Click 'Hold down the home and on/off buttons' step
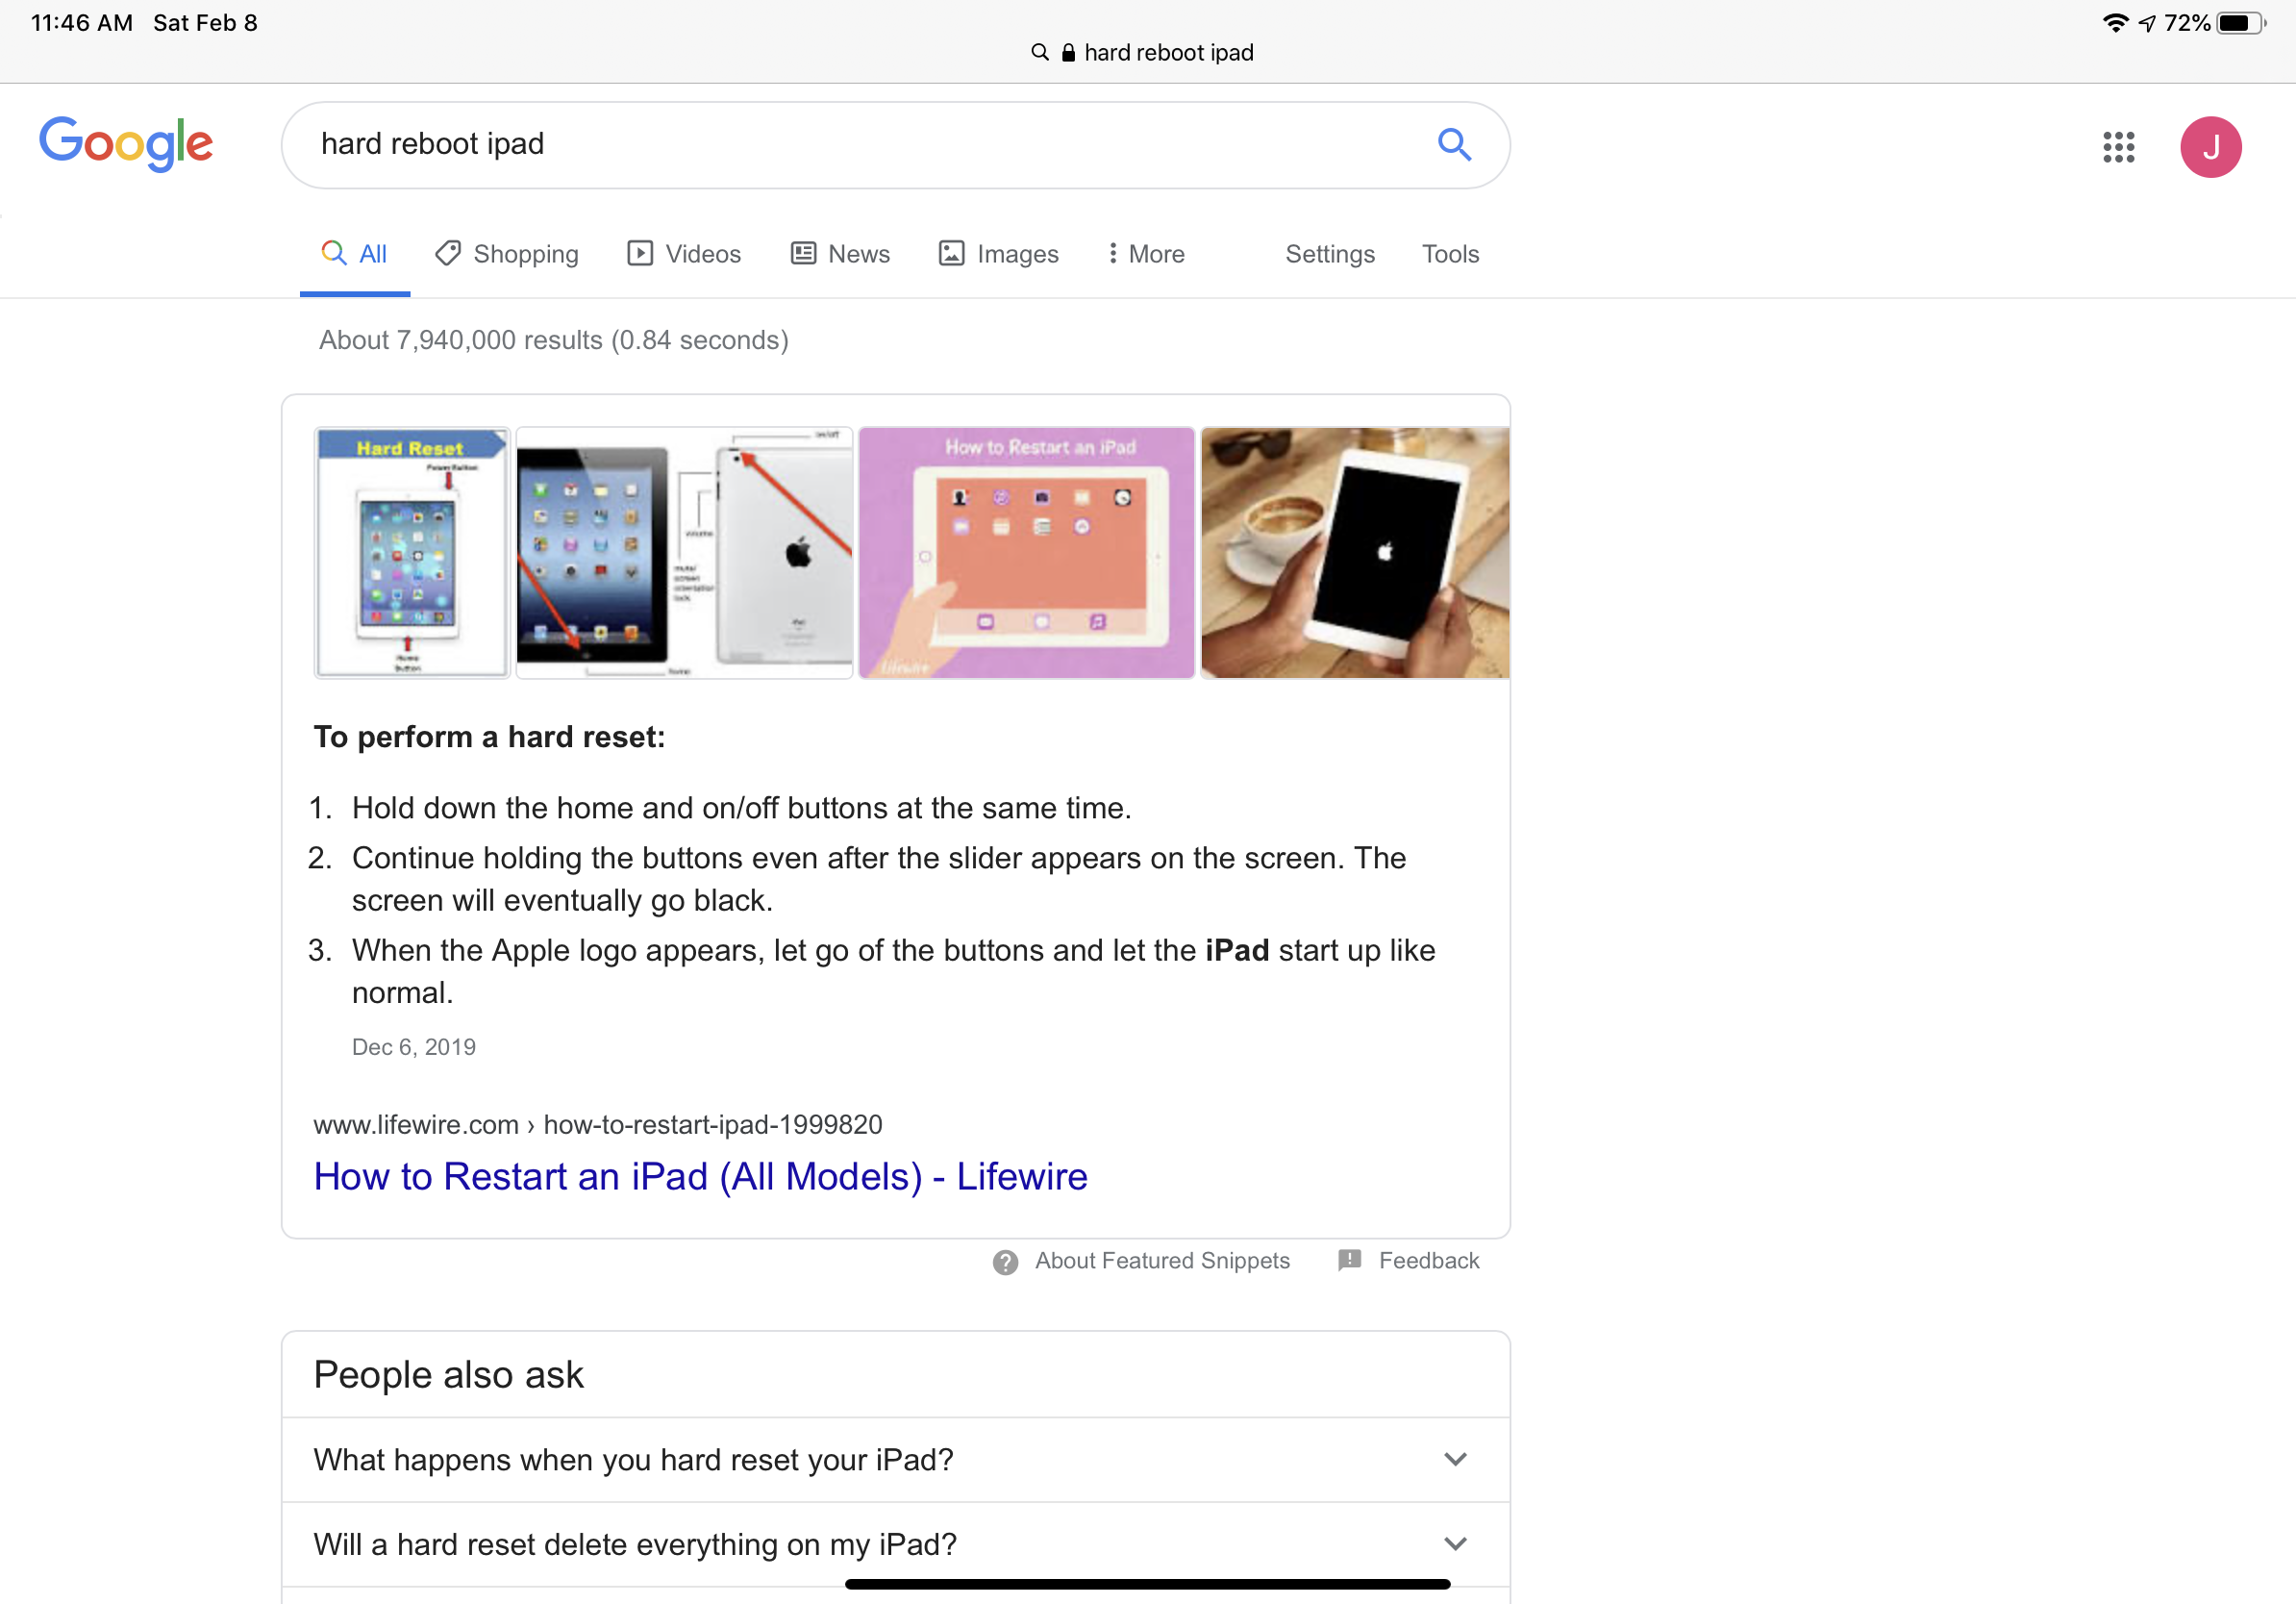The height and width of the screenshot is (1604, 2296). pos(741,808)
